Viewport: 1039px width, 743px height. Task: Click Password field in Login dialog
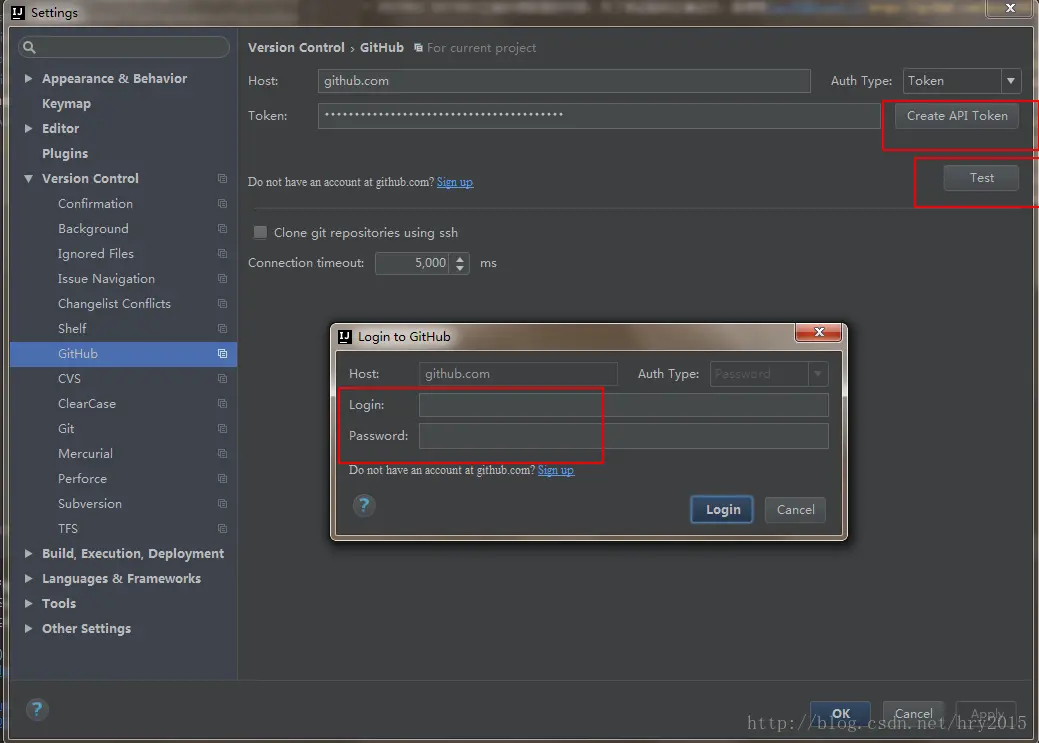[624, 436]
